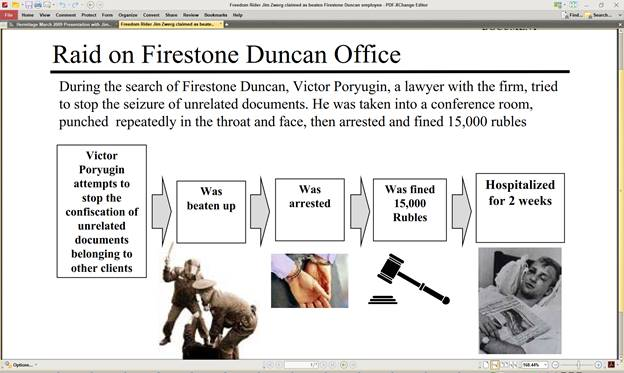Open the File menu
The height and width of the screenshot is (373, 624).
[9, 15]
